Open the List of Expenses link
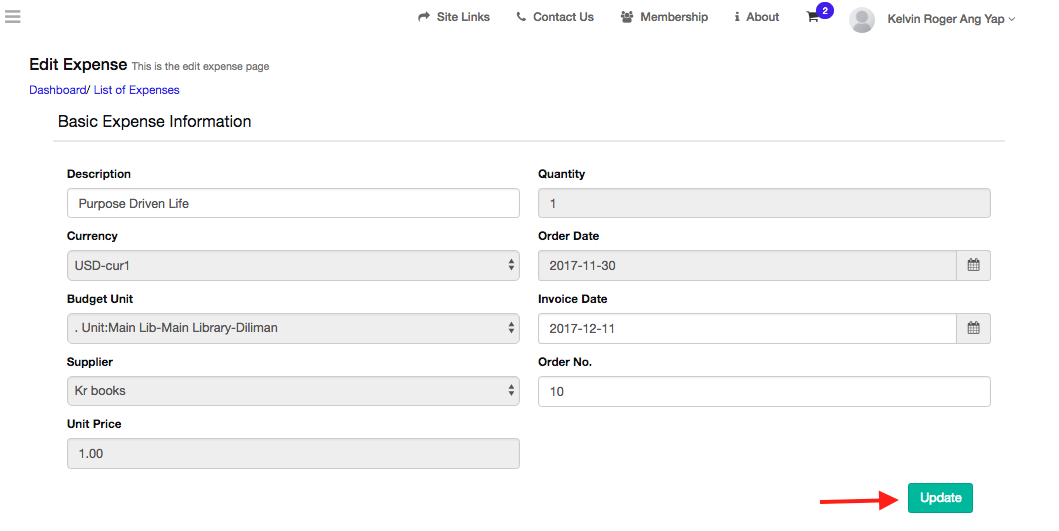 (137, 90)
